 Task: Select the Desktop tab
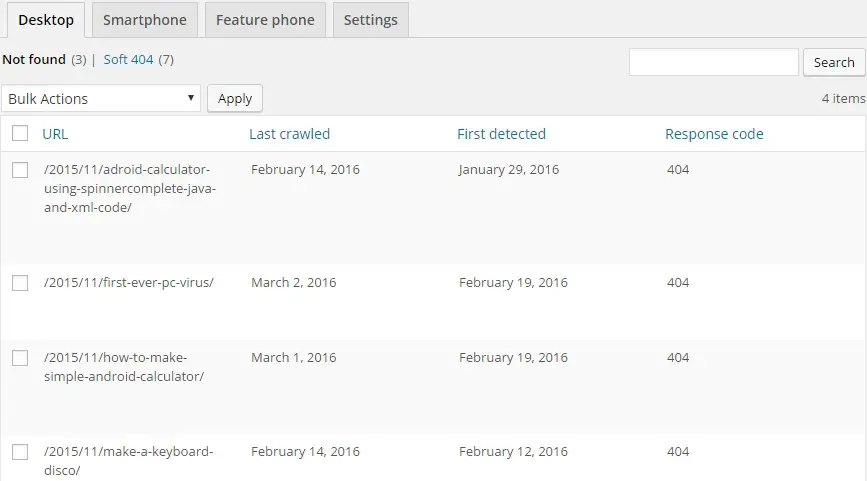(46, 20)
